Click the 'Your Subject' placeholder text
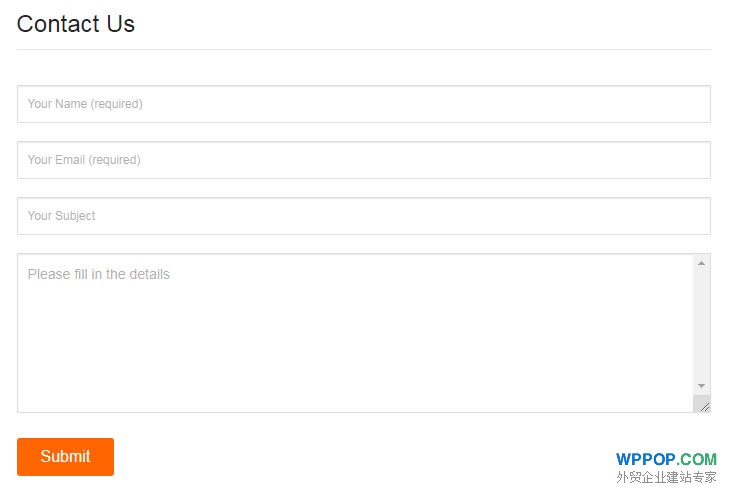Screen dimensions: 730x495 pos(61,216)
